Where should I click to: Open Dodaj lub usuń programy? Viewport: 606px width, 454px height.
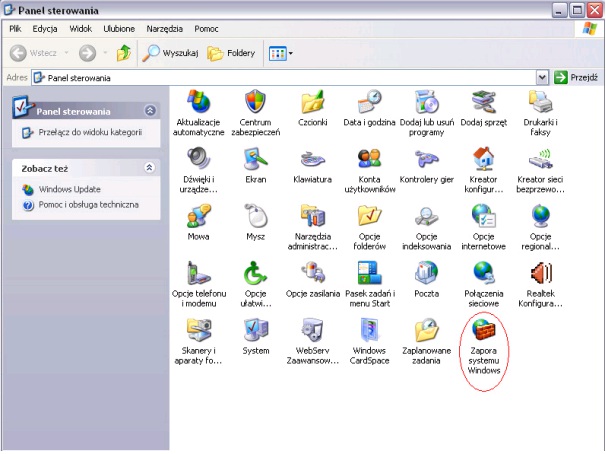427,102
